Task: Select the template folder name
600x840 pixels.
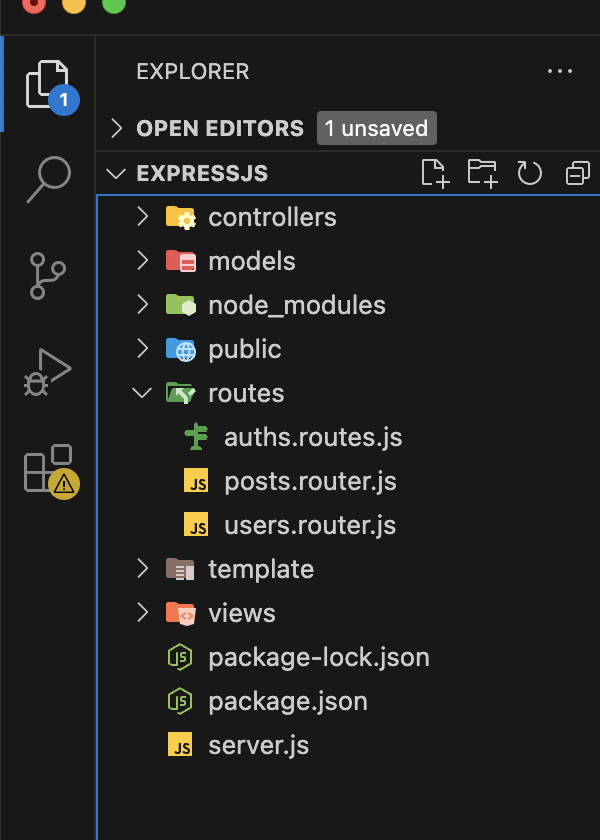Action: coord(261,569)
